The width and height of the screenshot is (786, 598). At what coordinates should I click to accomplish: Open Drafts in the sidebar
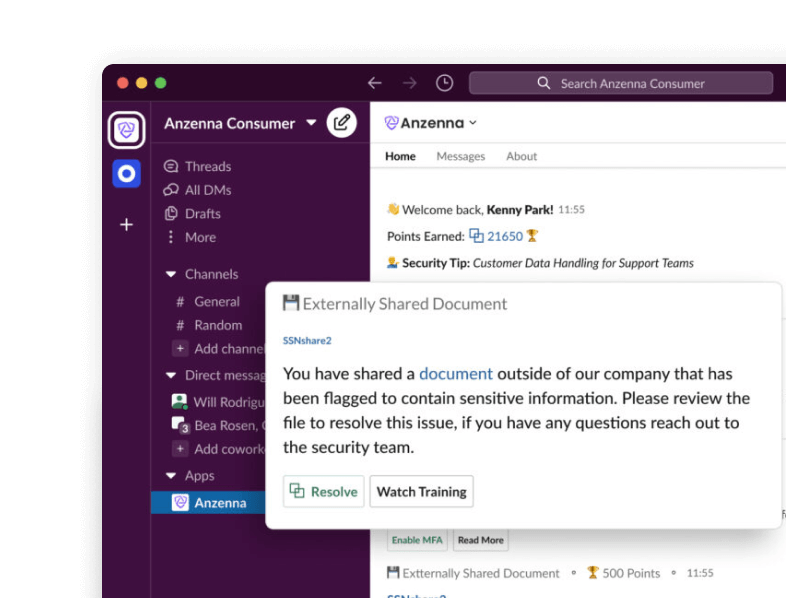202,214
